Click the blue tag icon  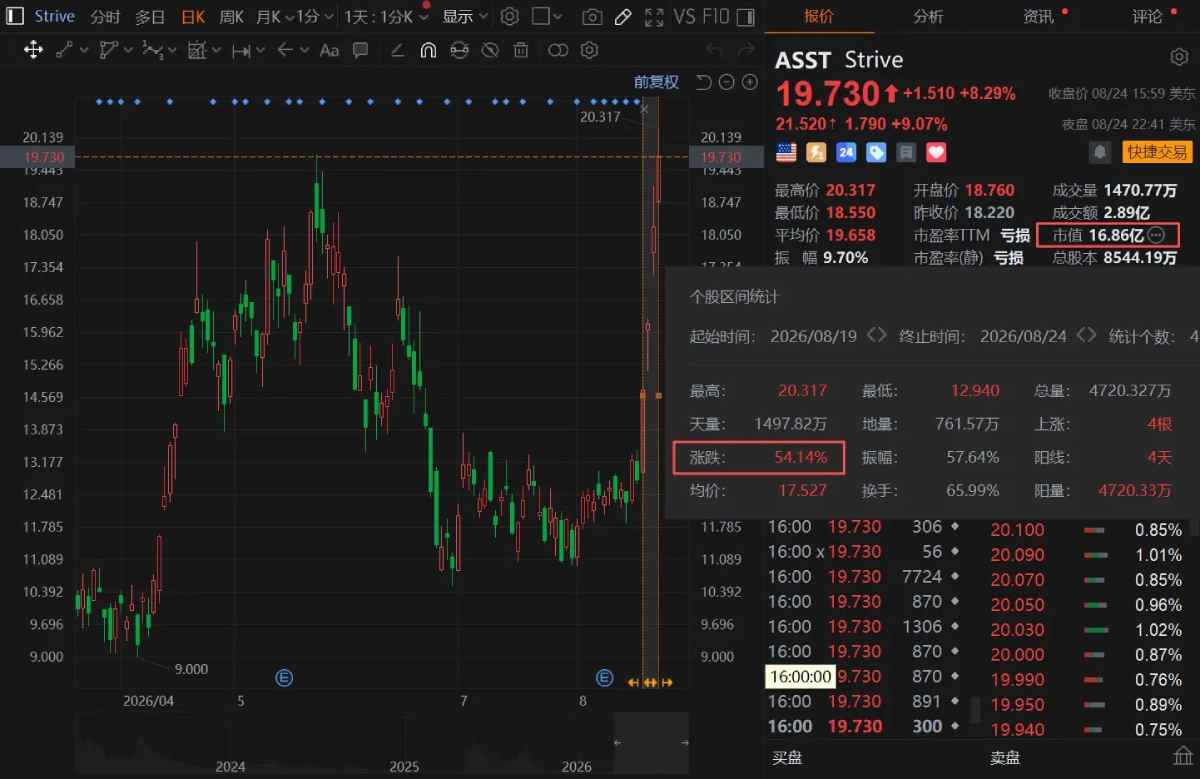[x=876, y=152]
